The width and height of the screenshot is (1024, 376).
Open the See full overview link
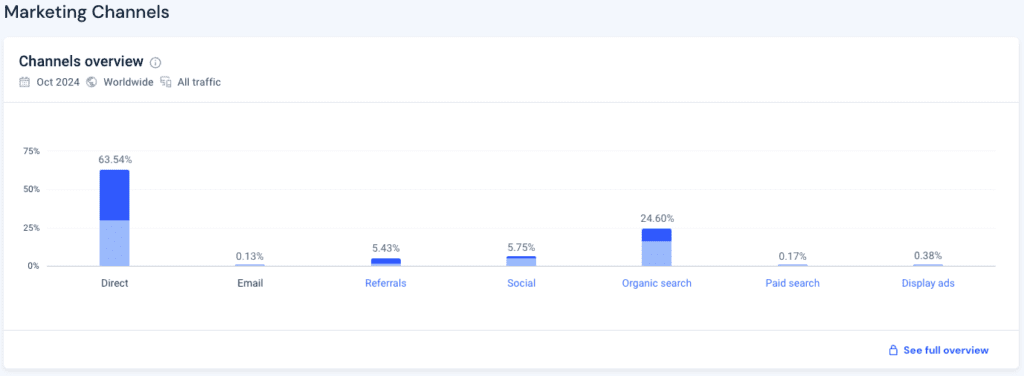(x=946, y=351)
